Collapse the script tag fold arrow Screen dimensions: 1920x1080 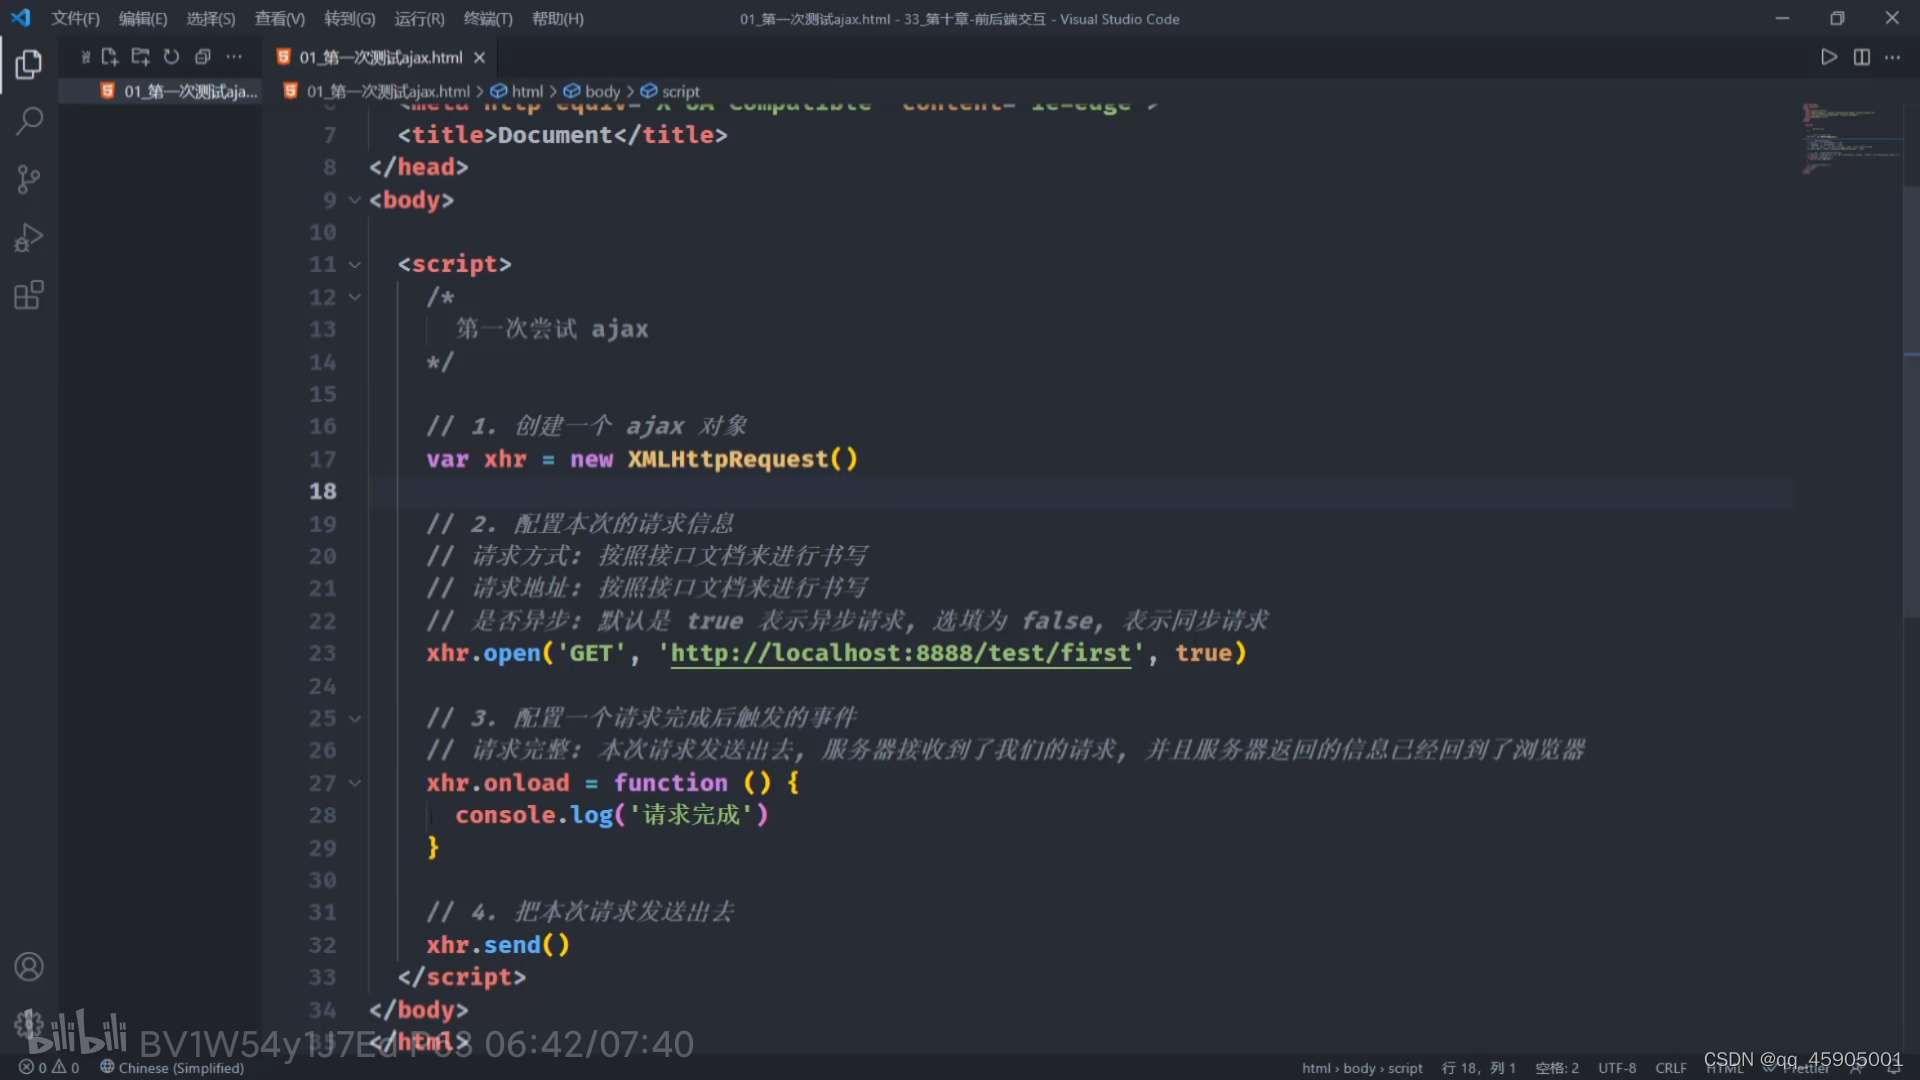(355, 265)
